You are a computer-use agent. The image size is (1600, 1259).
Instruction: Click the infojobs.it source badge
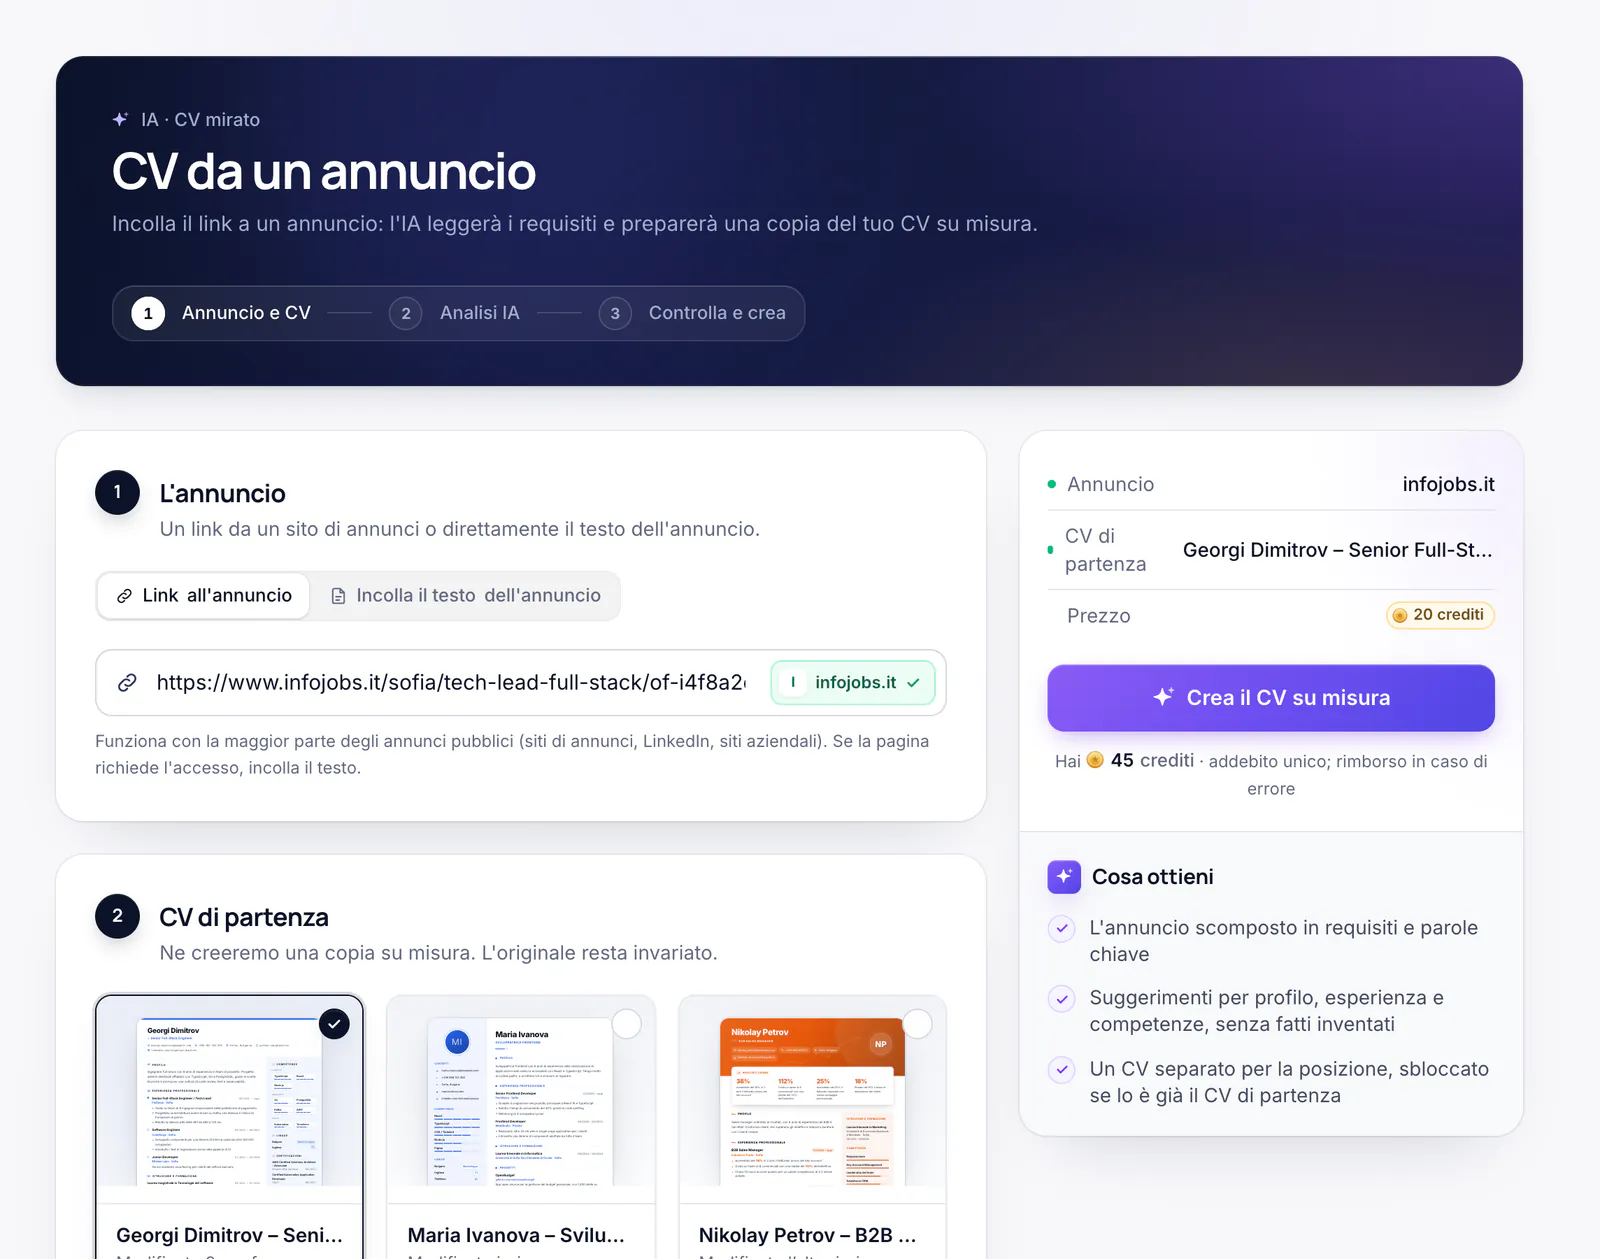tap(853, 683)
